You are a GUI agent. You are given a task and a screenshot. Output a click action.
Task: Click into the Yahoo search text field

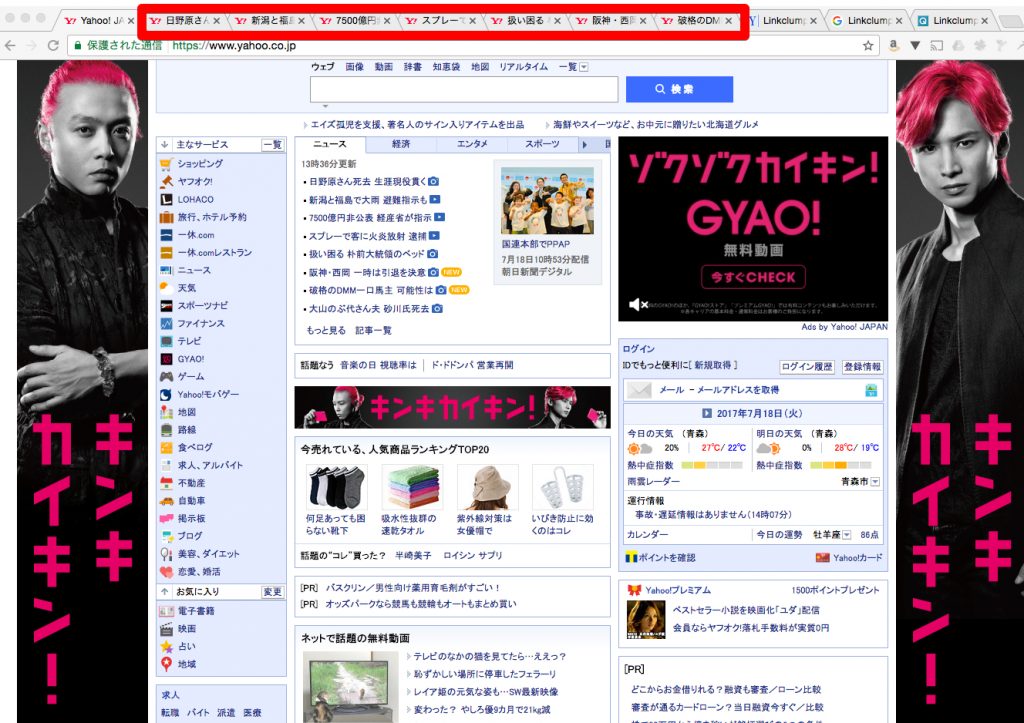click(x=464, y=90)
